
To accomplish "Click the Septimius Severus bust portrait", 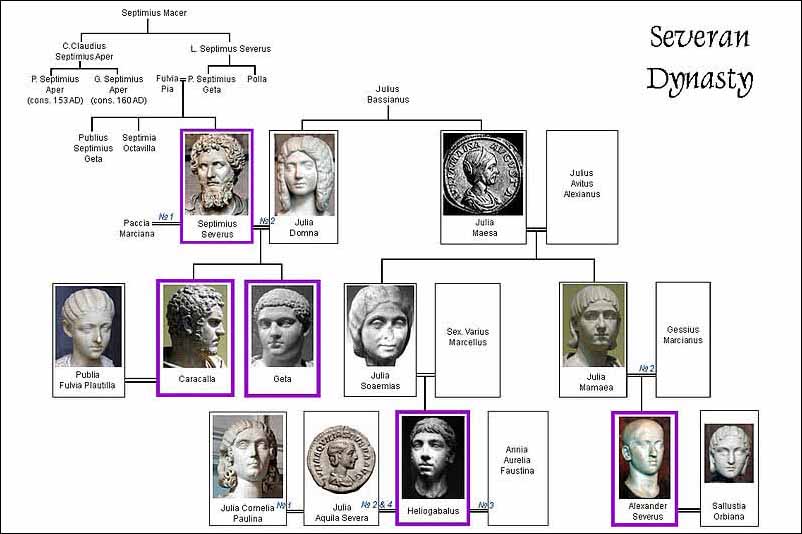I will pos(217,173).
